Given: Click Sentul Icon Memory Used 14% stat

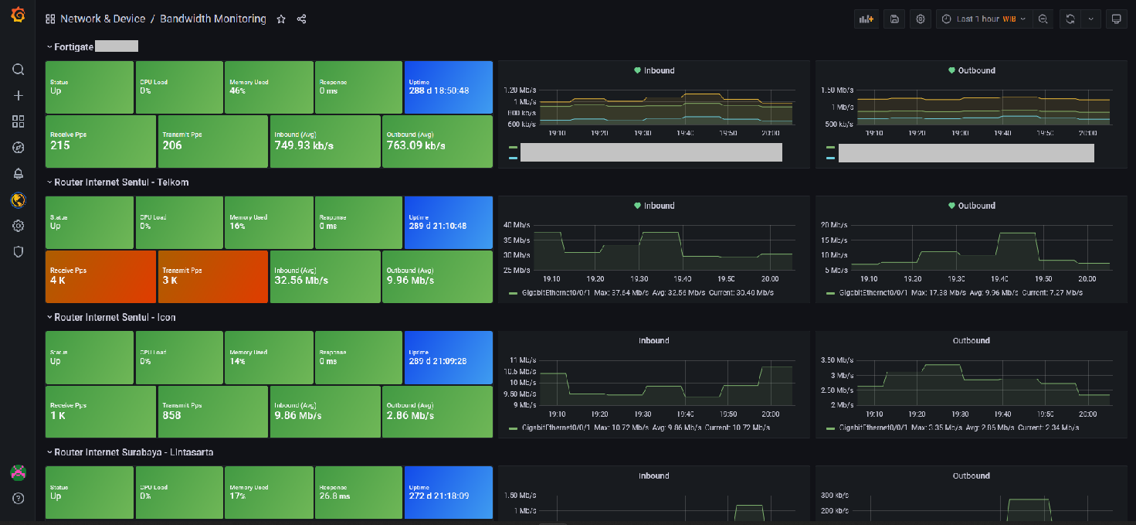Looking at the screenshot, I should tap(269, 357).
